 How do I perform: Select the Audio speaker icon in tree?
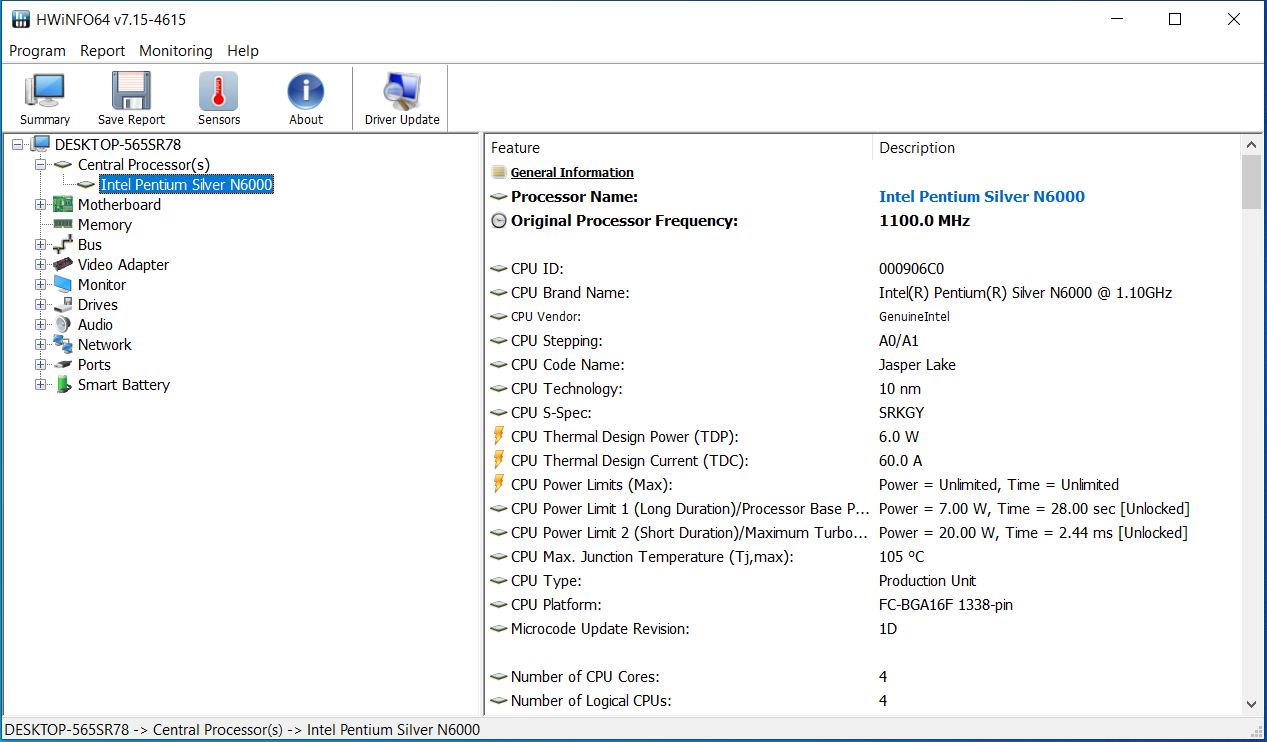[63, 325]
